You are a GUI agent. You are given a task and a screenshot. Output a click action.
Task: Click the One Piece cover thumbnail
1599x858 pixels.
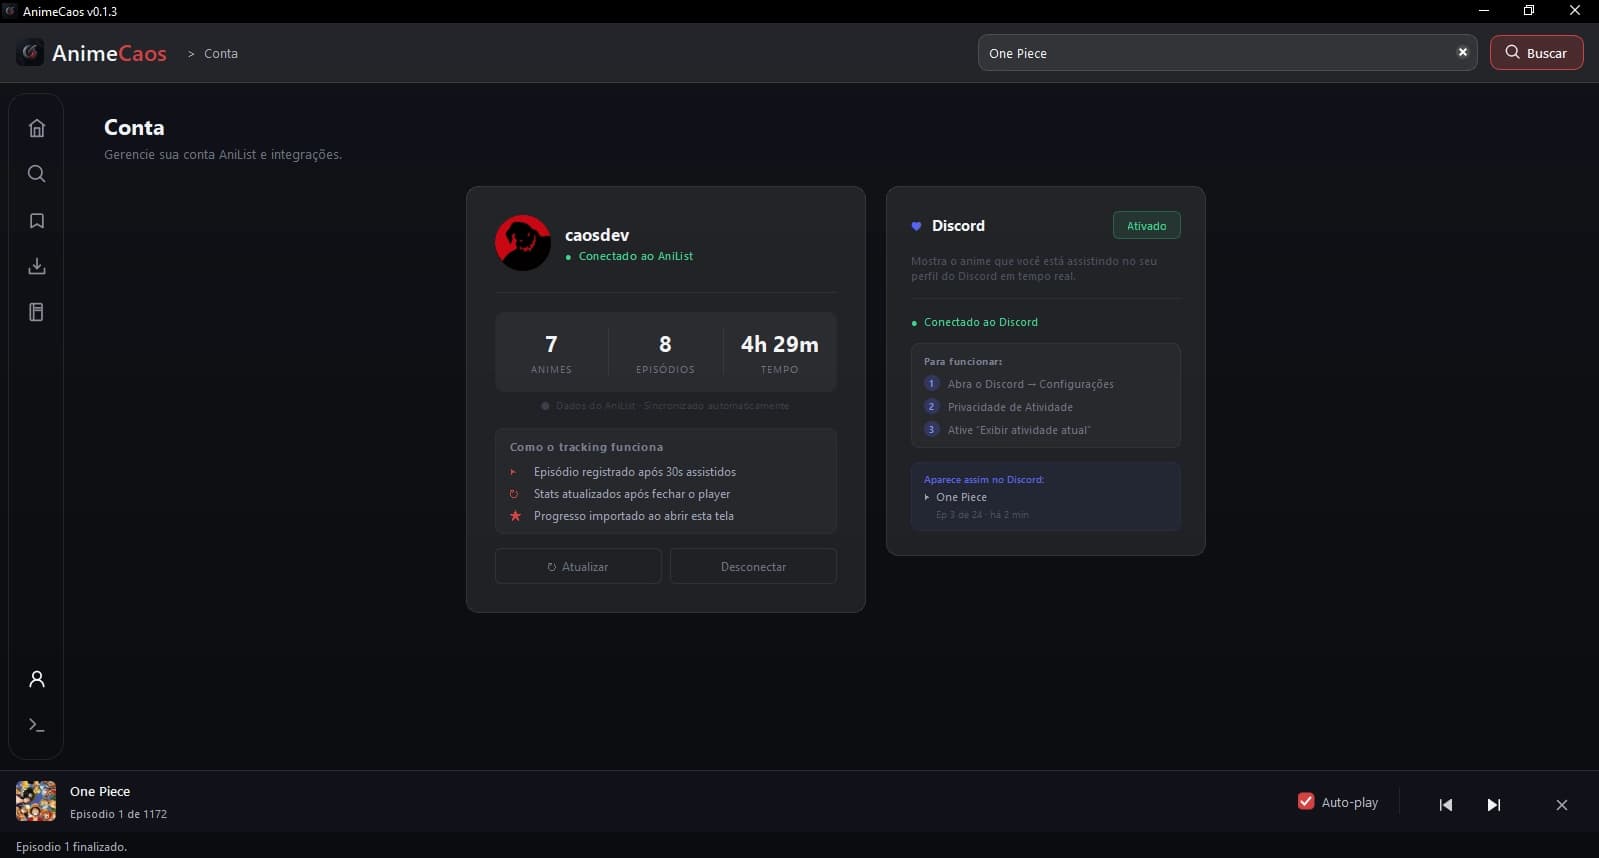point(36,801)
